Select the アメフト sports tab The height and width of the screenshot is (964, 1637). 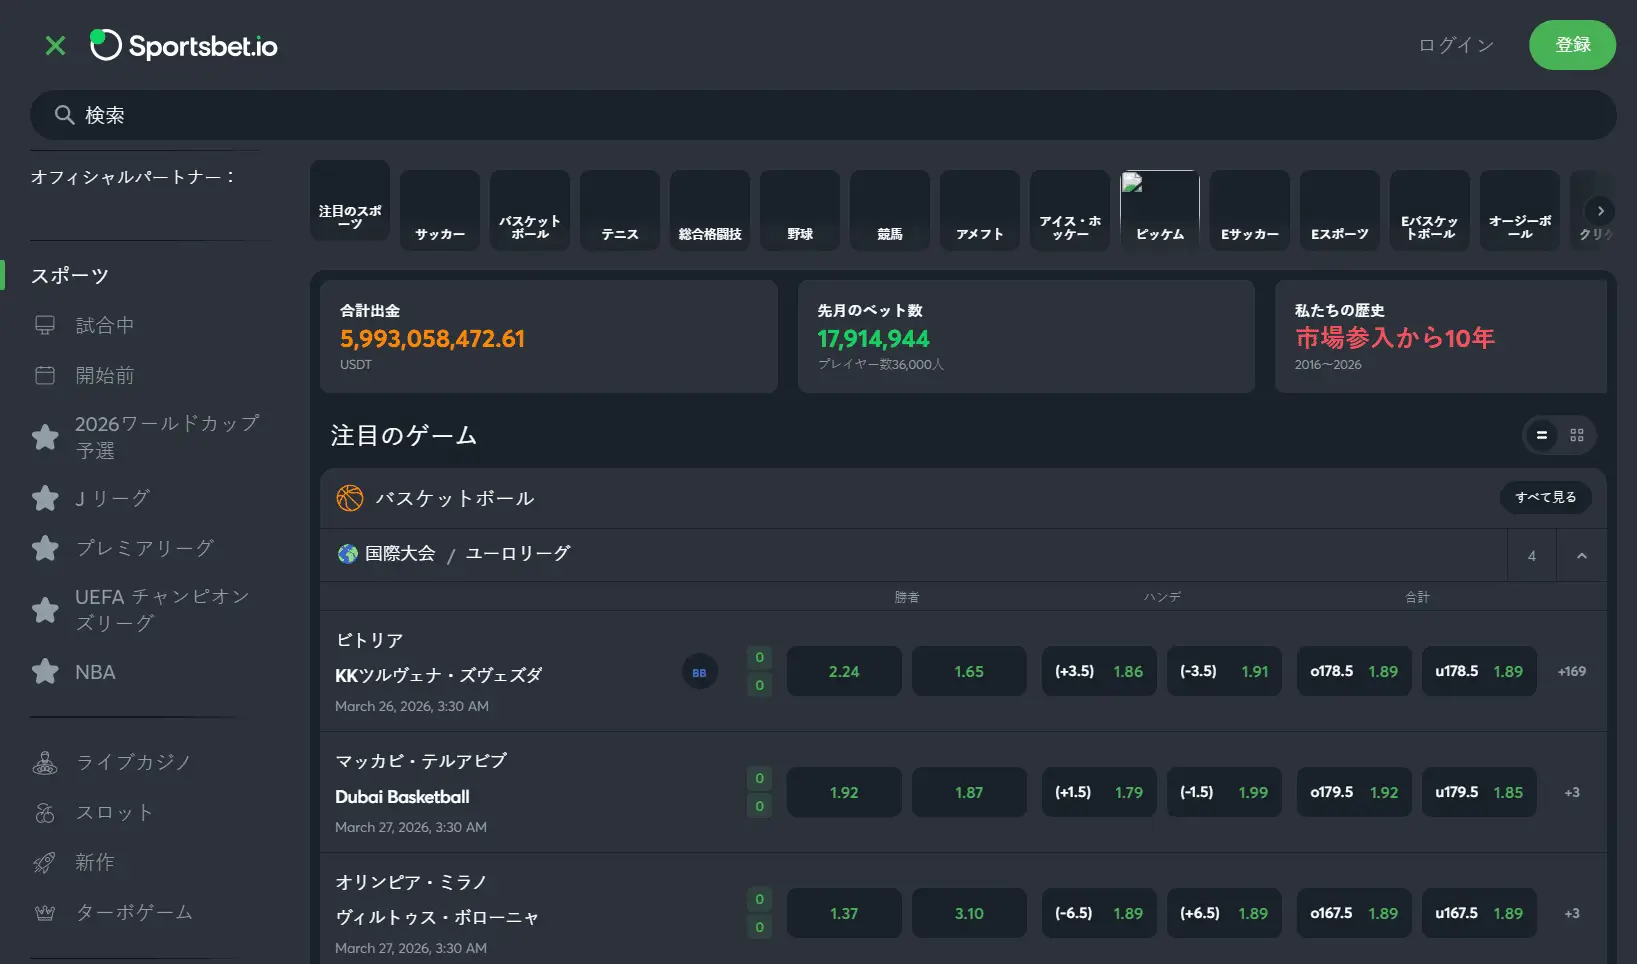[x=980, y=210]
